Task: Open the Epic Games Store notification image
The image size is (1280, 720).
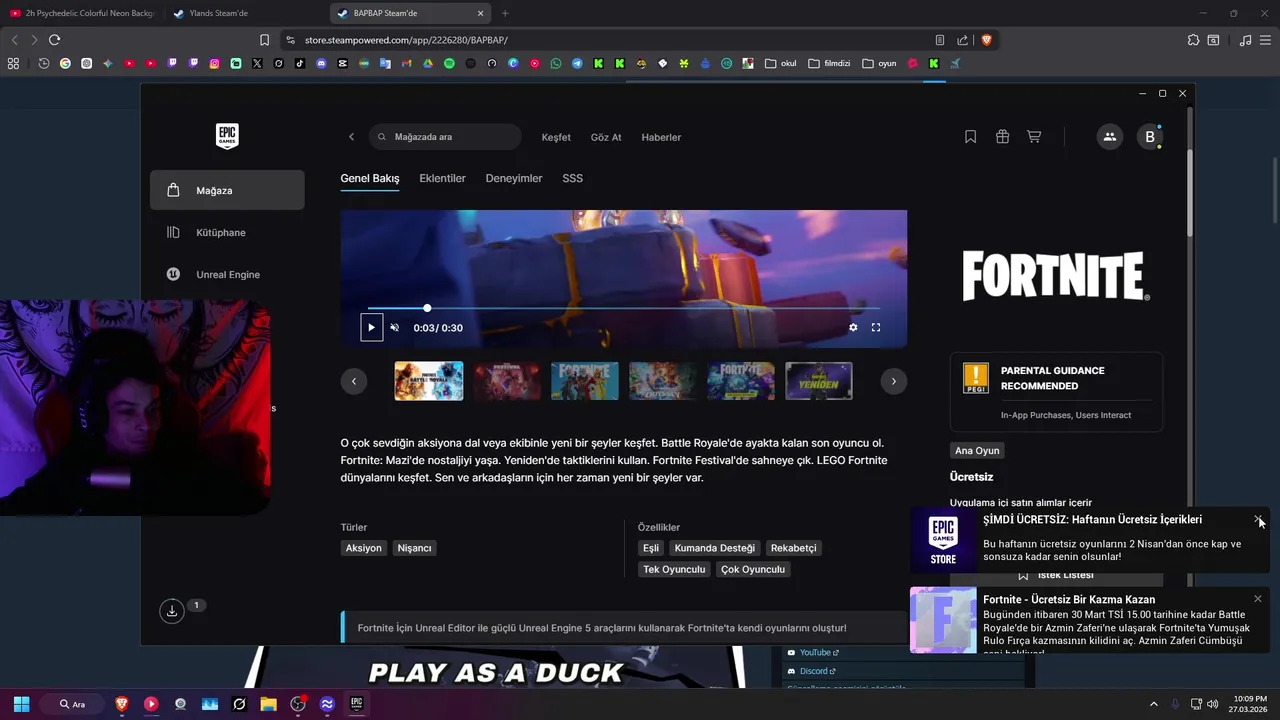Action: 943,540
